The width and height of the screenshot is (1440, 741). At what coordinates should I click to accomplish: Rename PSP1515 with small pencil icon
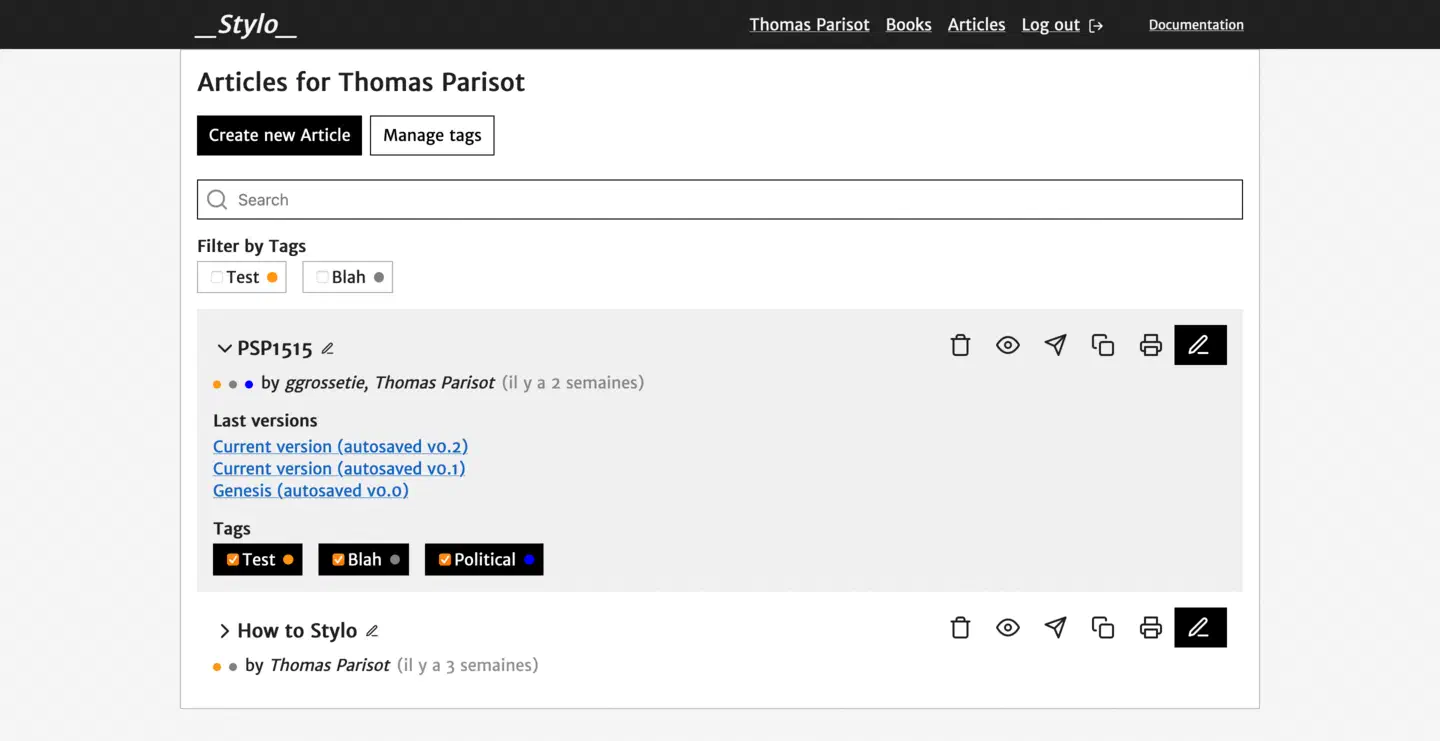coord(327,349)
